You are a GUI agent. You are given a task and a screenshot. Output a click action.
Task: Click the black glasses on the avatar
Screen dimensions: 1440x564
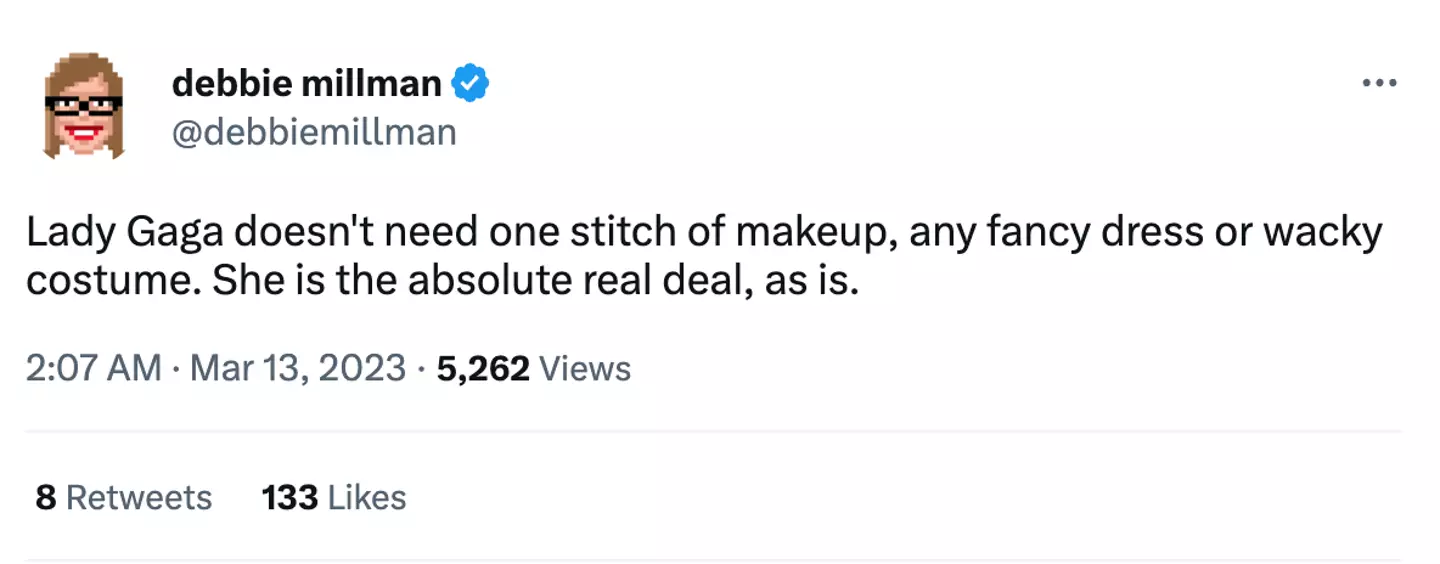(x=83, y=105)
